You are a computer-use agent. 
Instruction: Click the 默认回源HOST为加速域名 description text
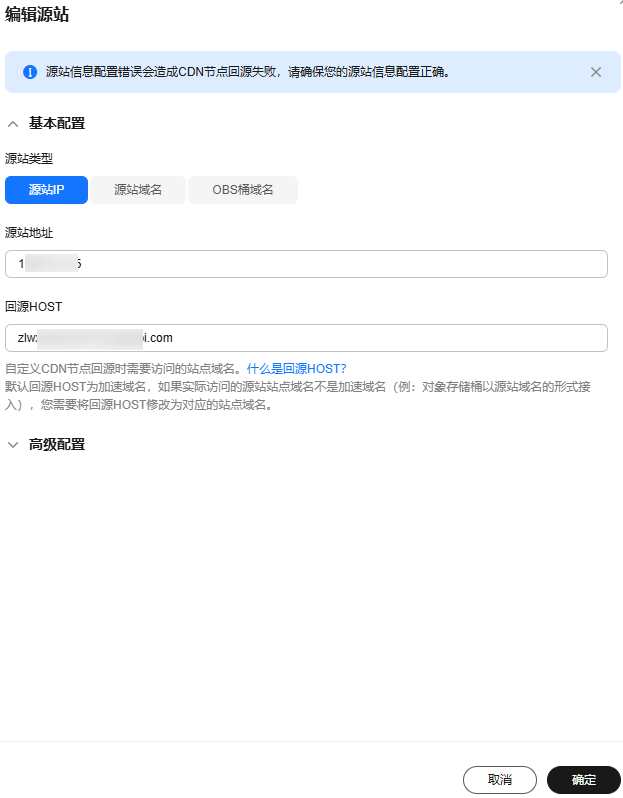point(298,396)
